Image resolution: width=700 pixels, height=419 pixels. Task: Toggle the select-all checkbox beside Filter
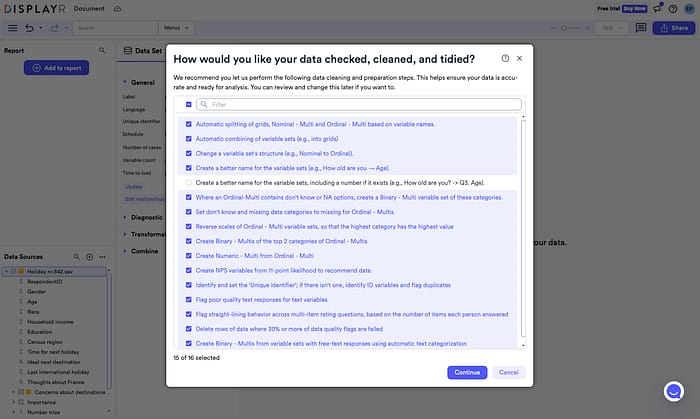pos(188,104)
